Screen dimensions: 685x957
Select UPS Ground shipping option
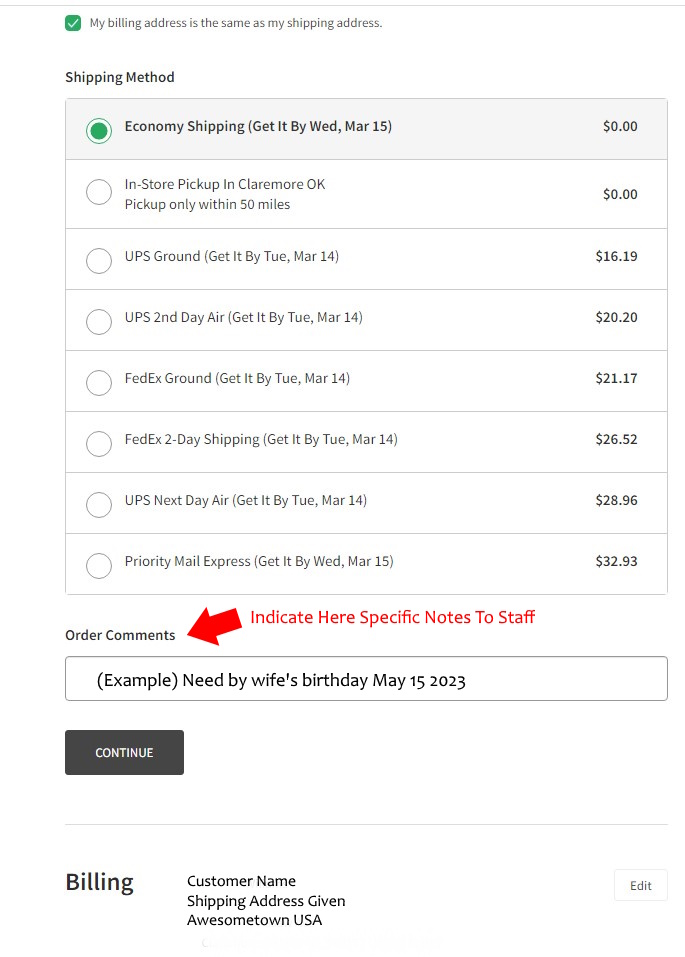click(99, 260)
